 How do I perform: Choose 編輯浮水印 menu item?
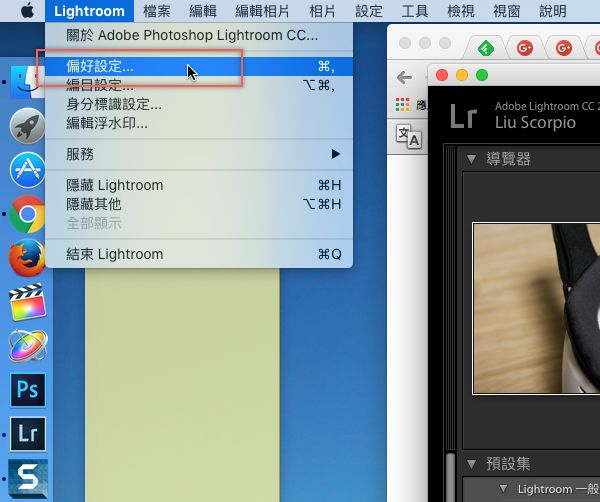pos(199,123)
